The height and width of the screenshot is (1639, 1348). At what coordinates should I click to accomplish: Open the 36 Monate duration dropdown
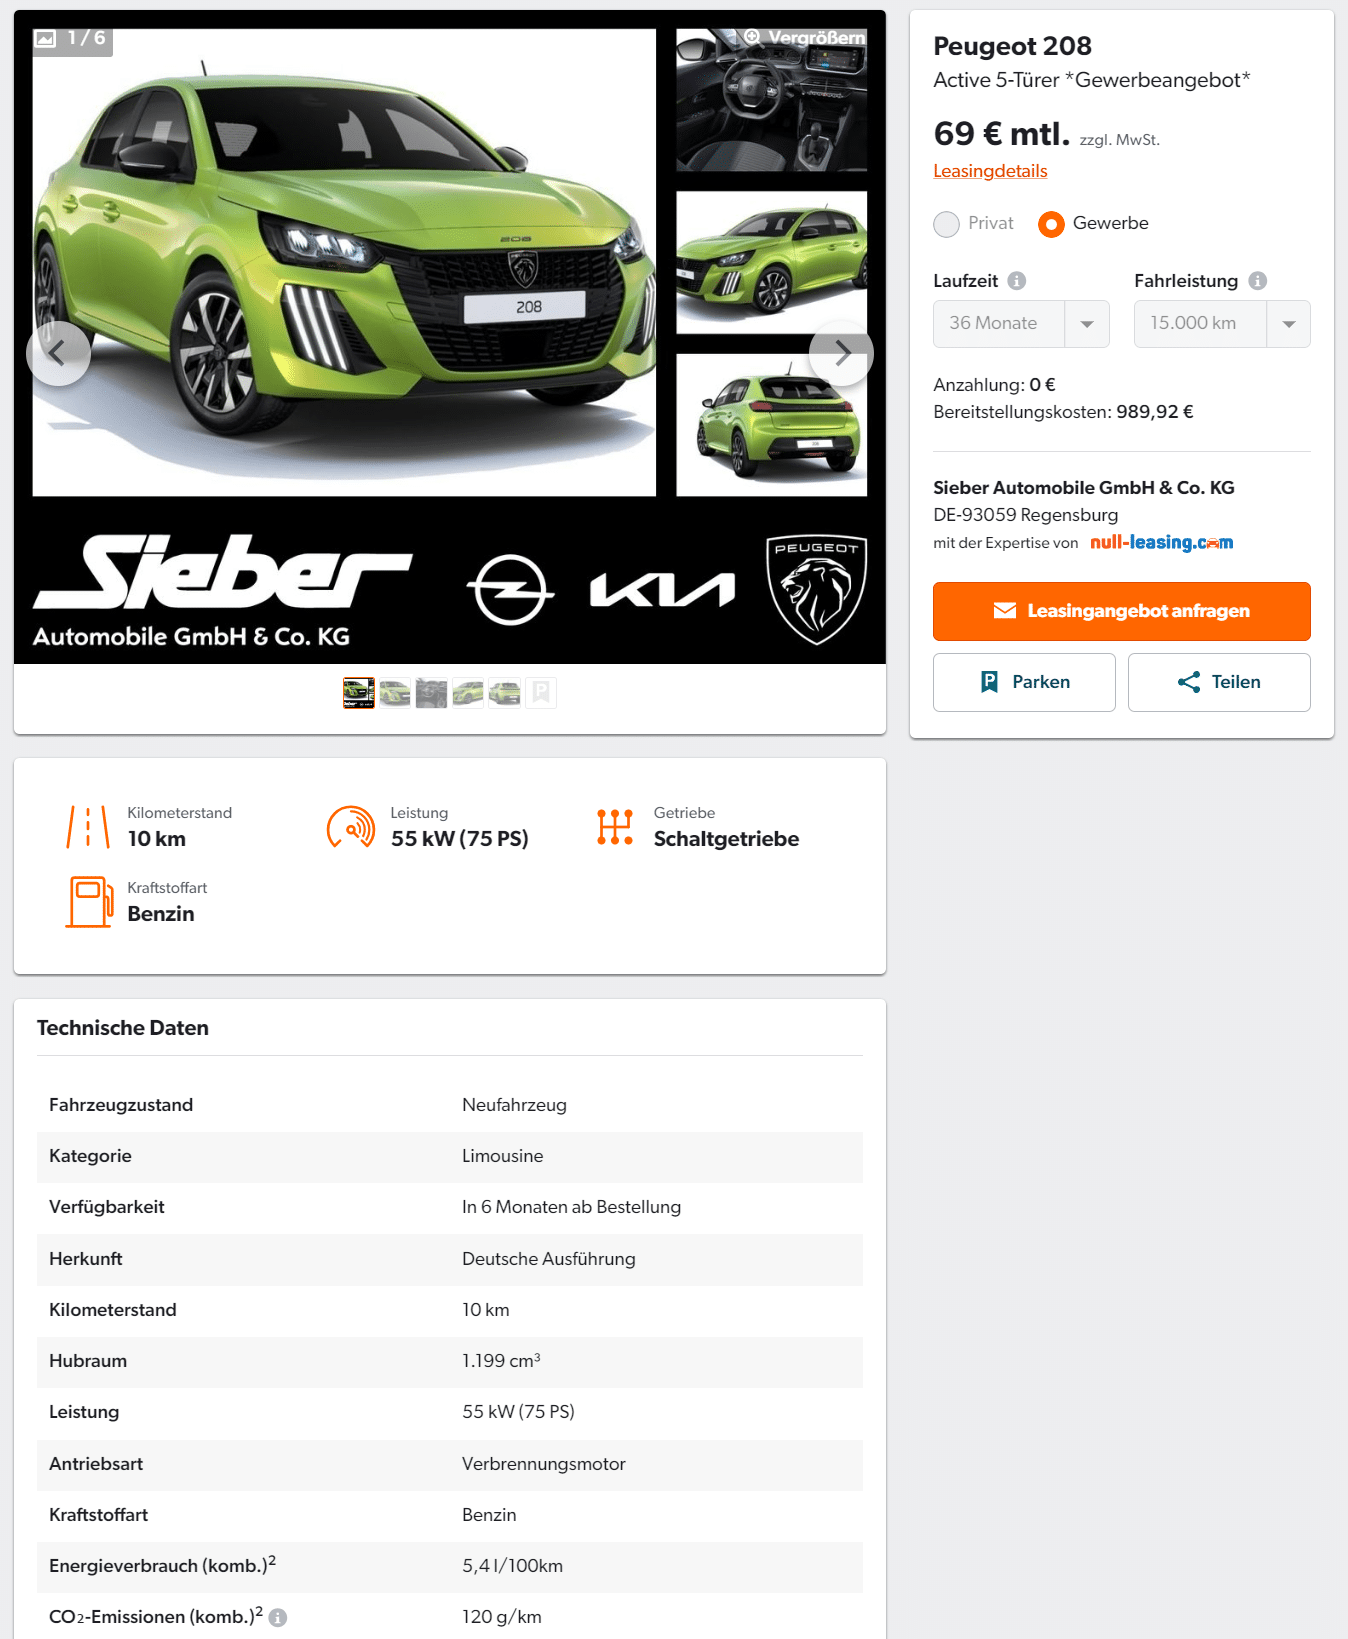click(1021, 324)
